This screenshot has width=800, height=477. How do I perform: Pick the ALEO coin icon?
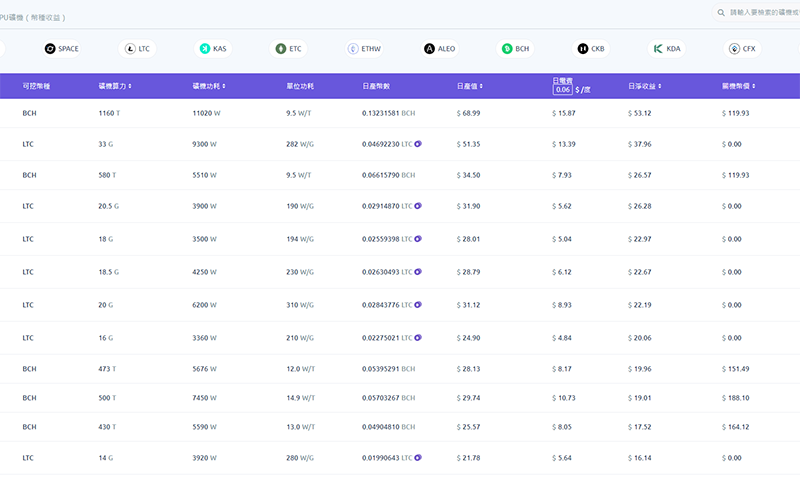pyautogui.click(x=430, y=48)
